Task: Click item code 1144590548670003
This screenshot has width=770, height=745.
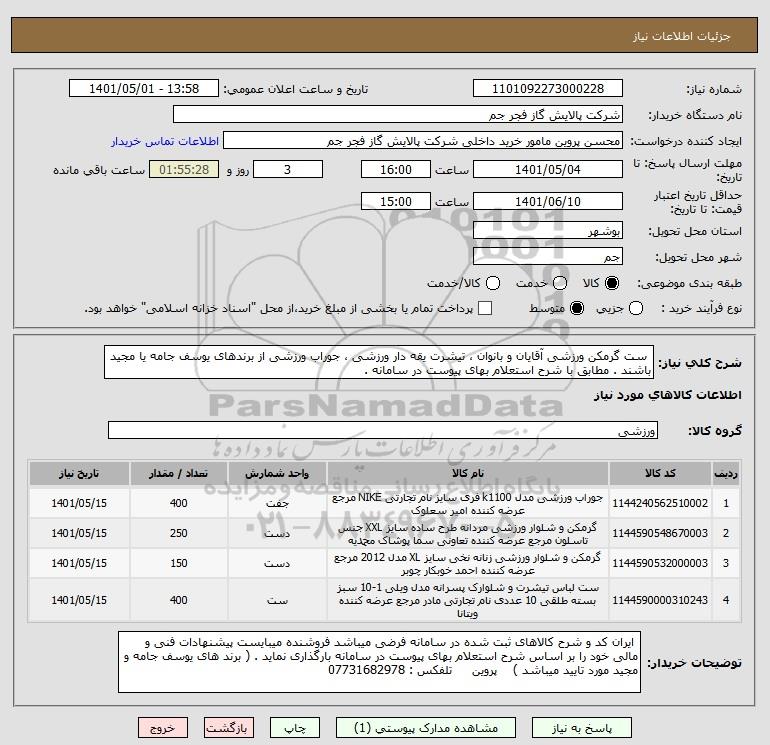Action: [660, 534]
